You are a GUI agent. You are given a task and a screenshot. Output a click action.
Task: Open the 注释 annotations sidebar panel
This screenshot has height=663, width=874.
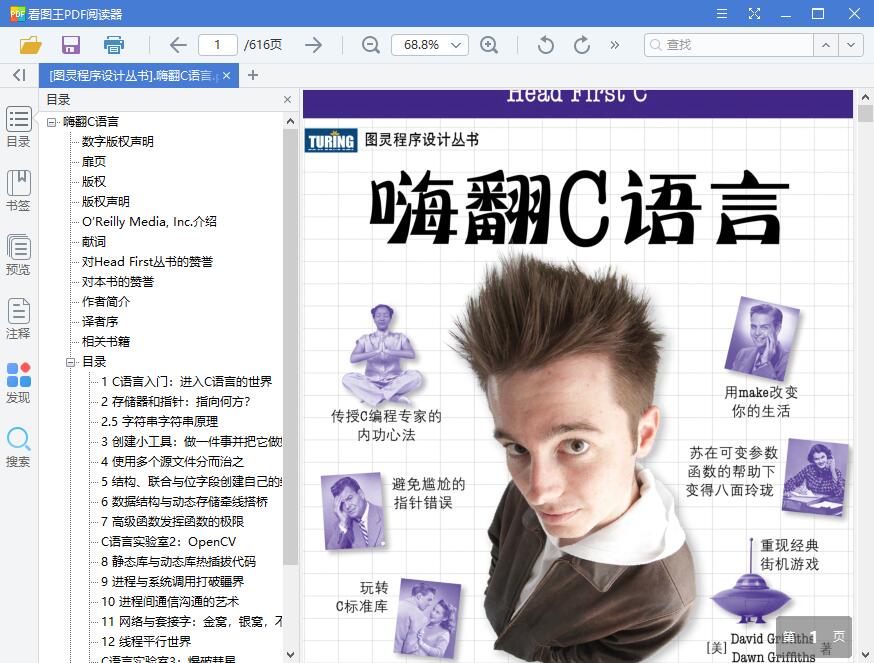18,319
